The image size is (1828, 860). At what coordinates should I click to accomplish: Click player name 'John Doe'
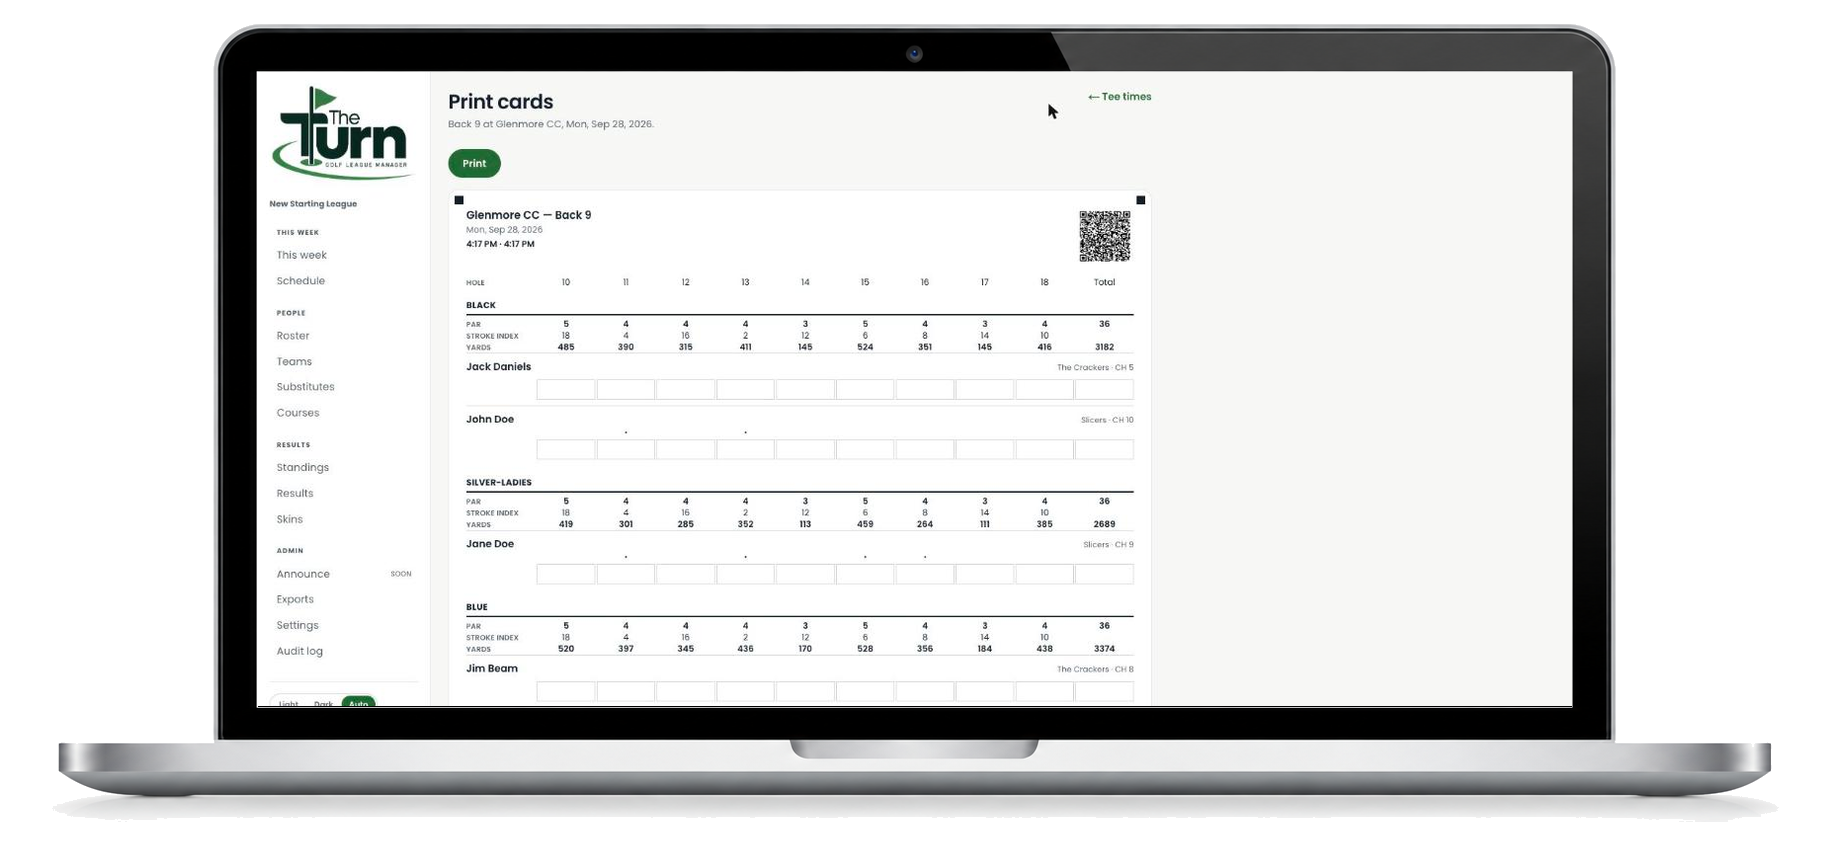(x=490, y=420)
